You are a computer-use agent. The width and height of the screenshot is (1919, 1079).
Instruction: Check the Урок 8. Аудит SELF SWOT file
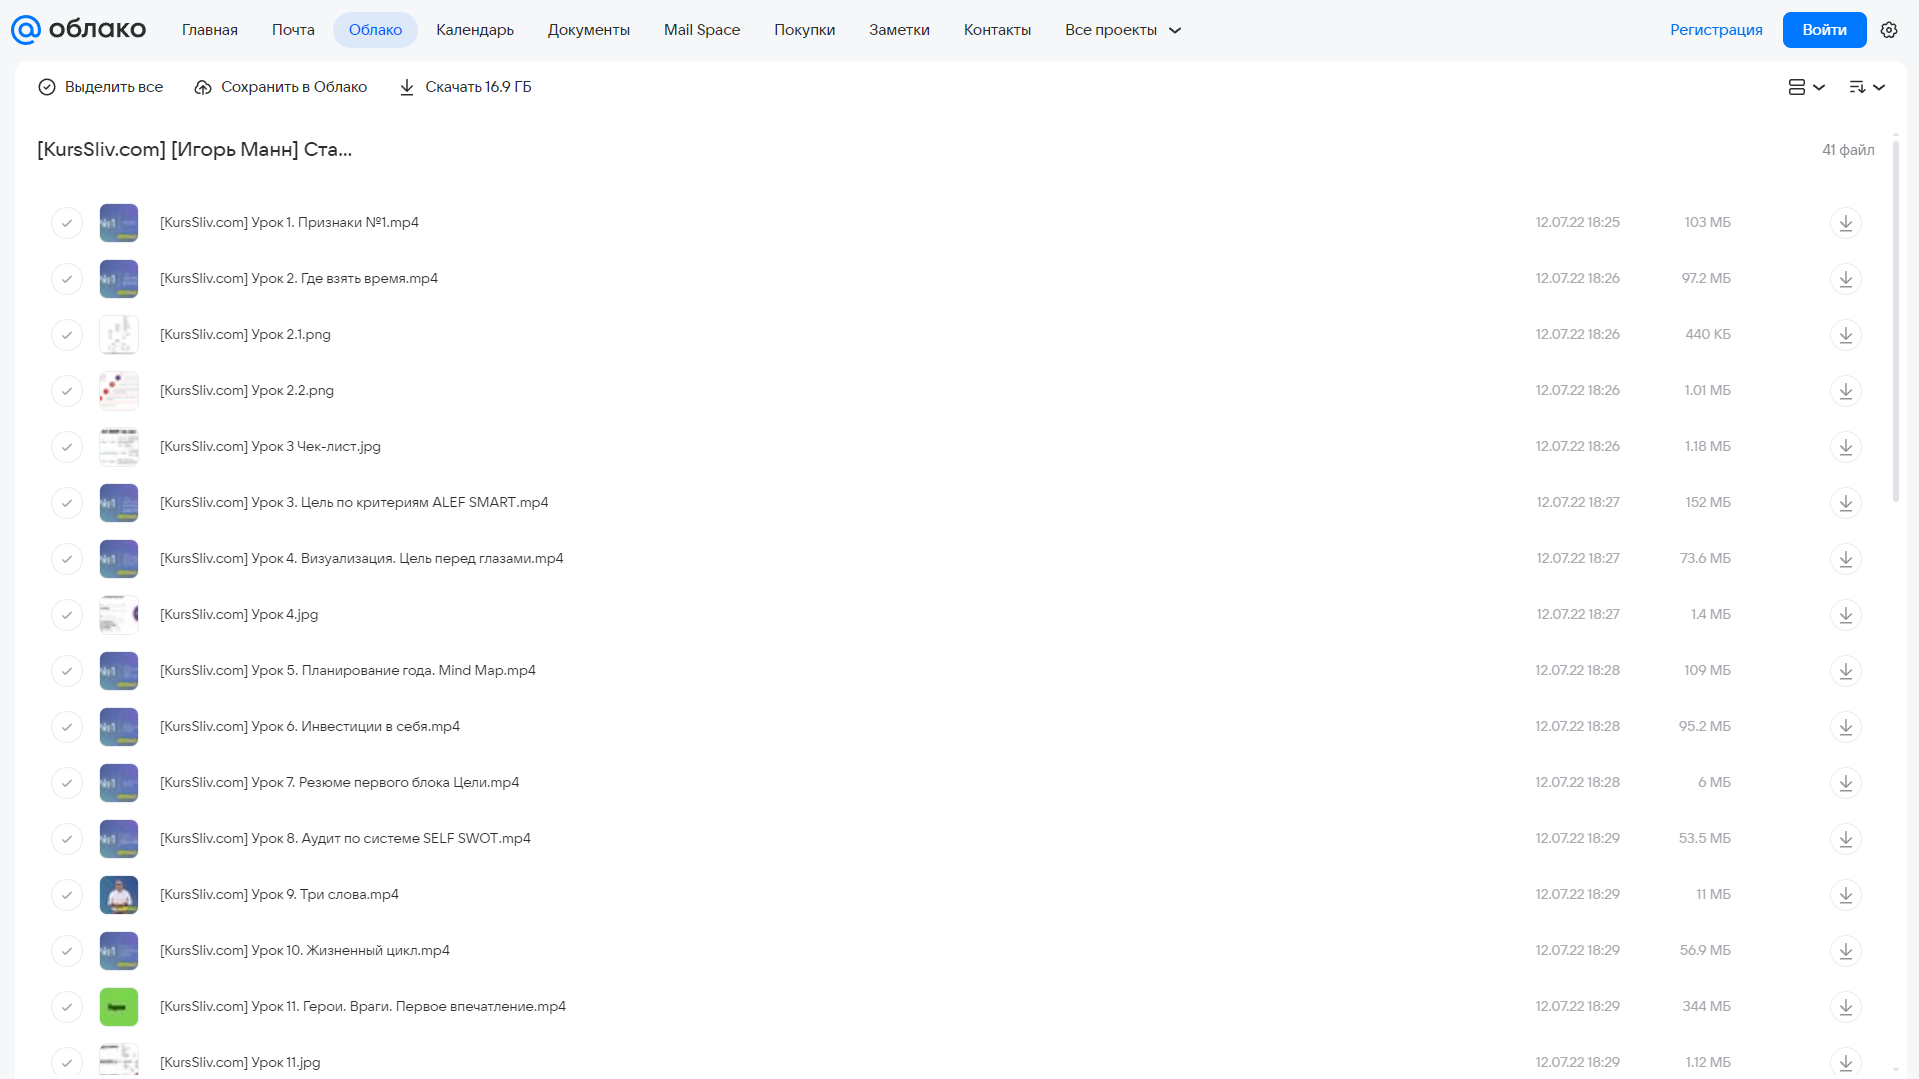pos(67,839)
